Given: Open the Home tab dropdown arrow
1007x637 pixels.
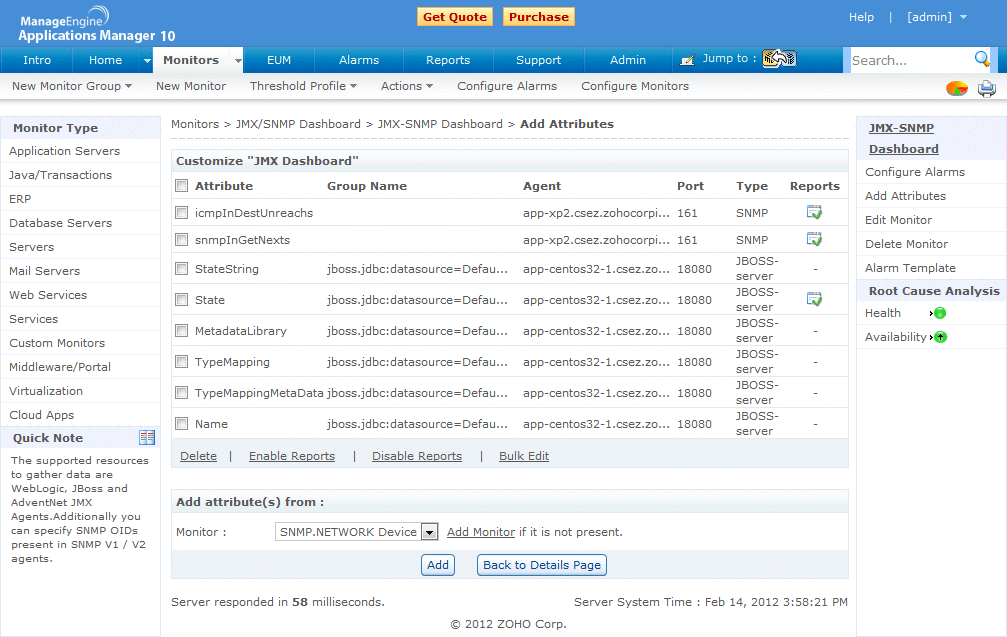Looking at the screenshot, I should [147, 60].
